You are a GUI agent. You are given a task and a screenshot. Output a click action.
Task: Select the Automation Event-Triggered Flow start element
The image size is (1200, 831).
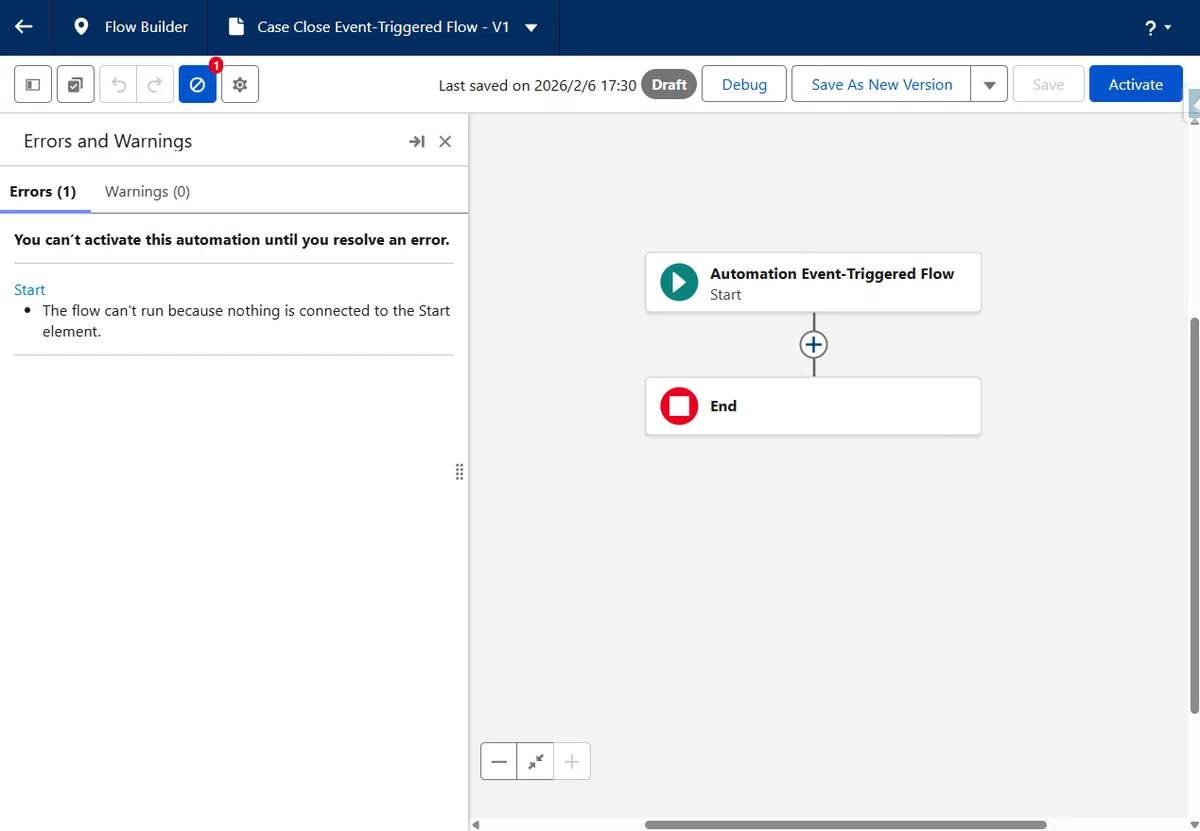click(813, 283)
